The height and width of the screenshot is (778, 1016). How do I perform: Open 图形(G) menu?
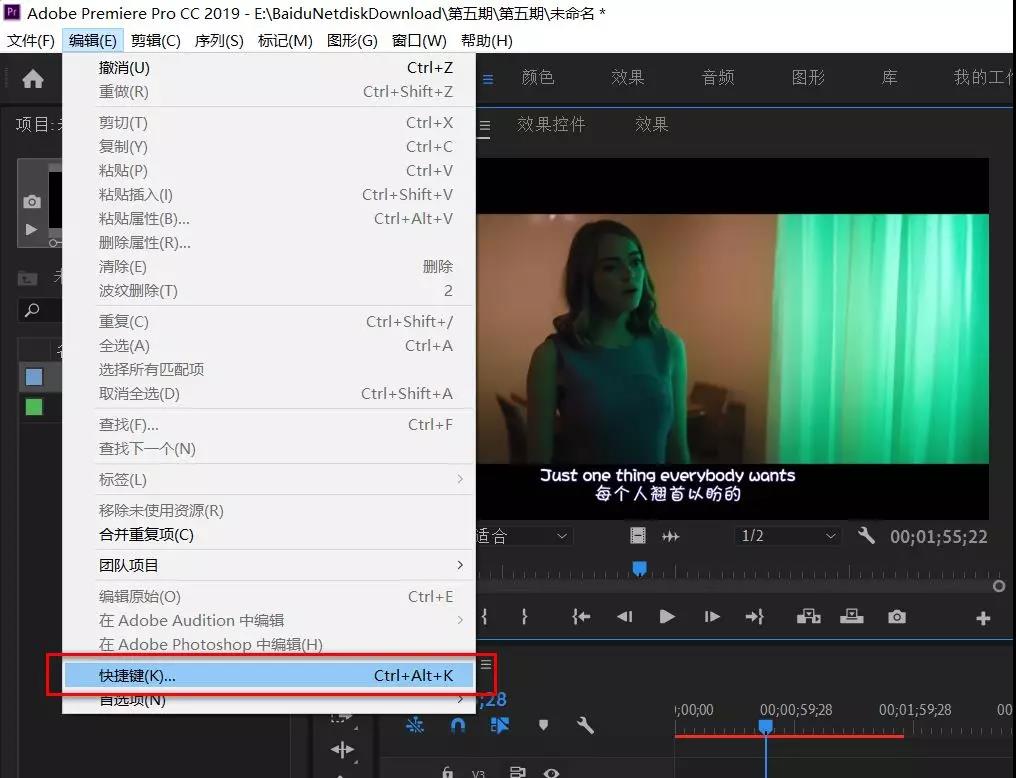click(352, 41)
